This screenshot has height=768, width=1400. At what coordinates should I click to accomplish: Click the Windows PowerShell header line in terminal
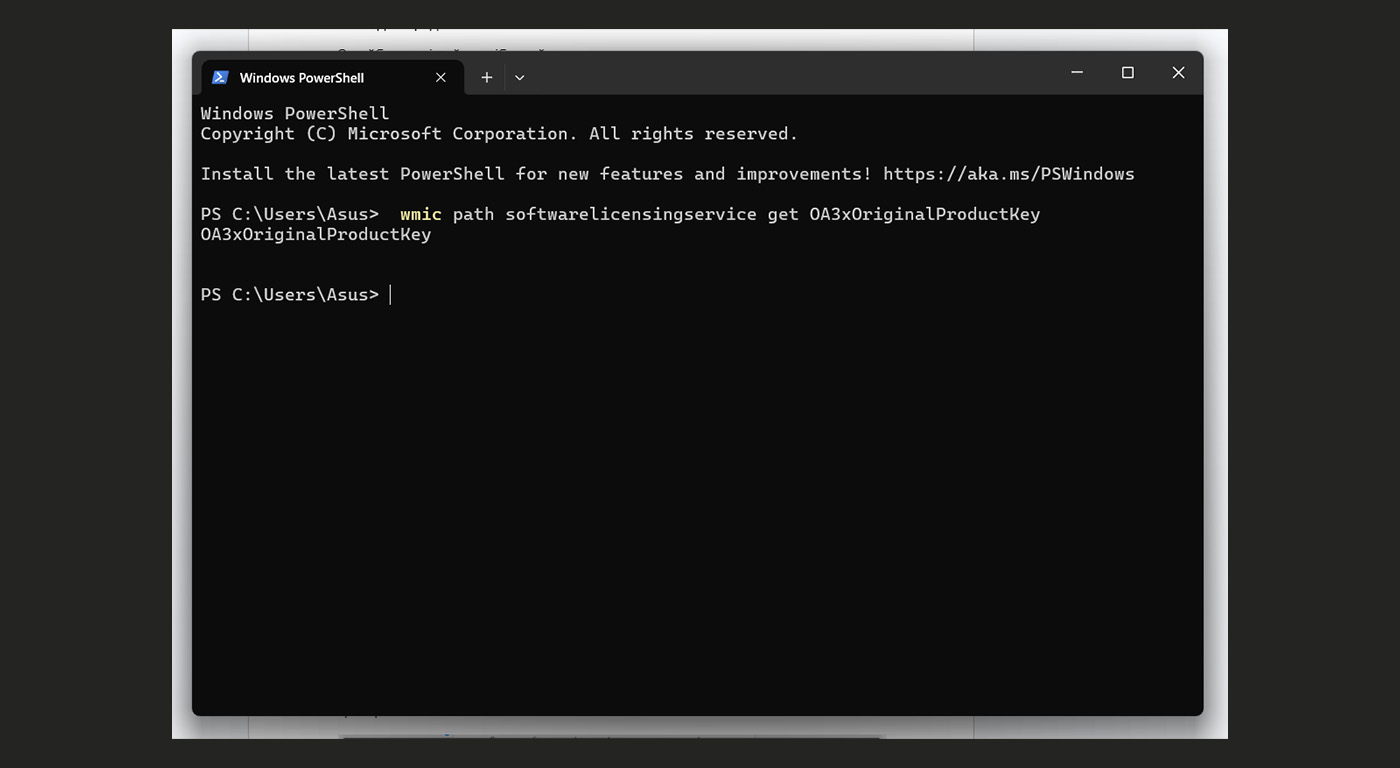pyautogui.click(x=295, y=114)
